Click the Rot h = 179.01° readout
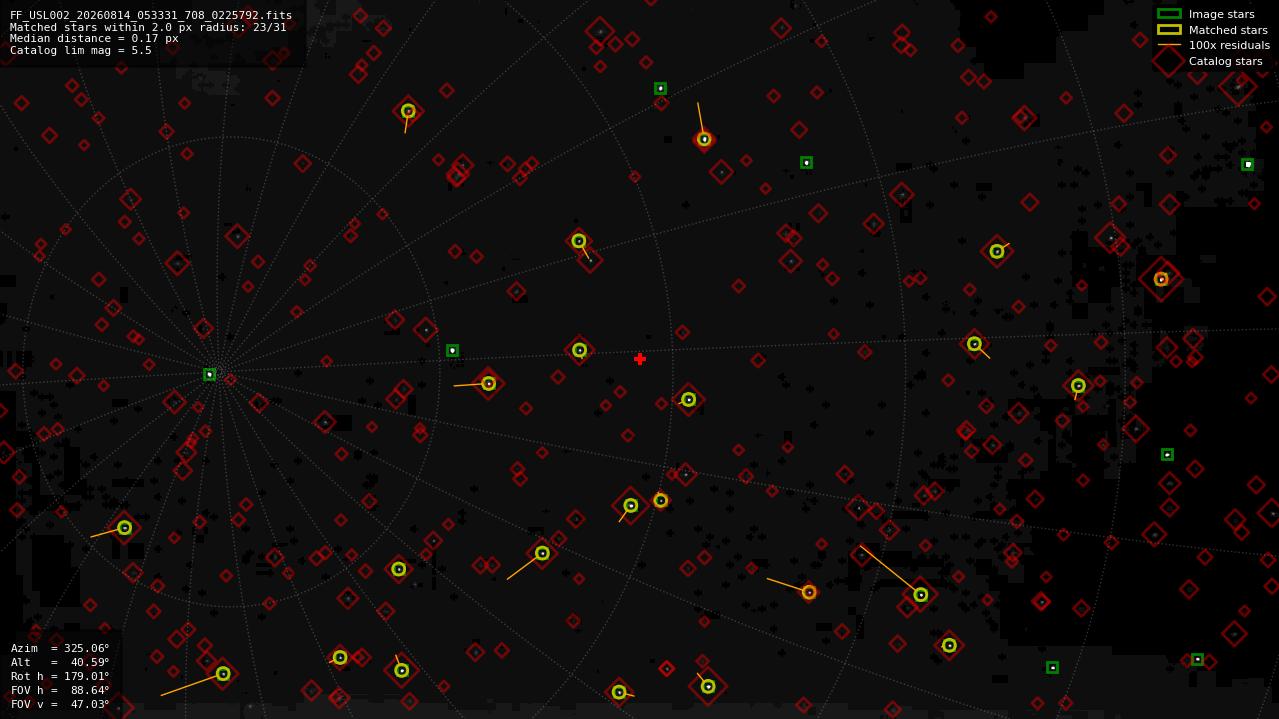This screenshot has height=719, width=1279. pos(60,676)
